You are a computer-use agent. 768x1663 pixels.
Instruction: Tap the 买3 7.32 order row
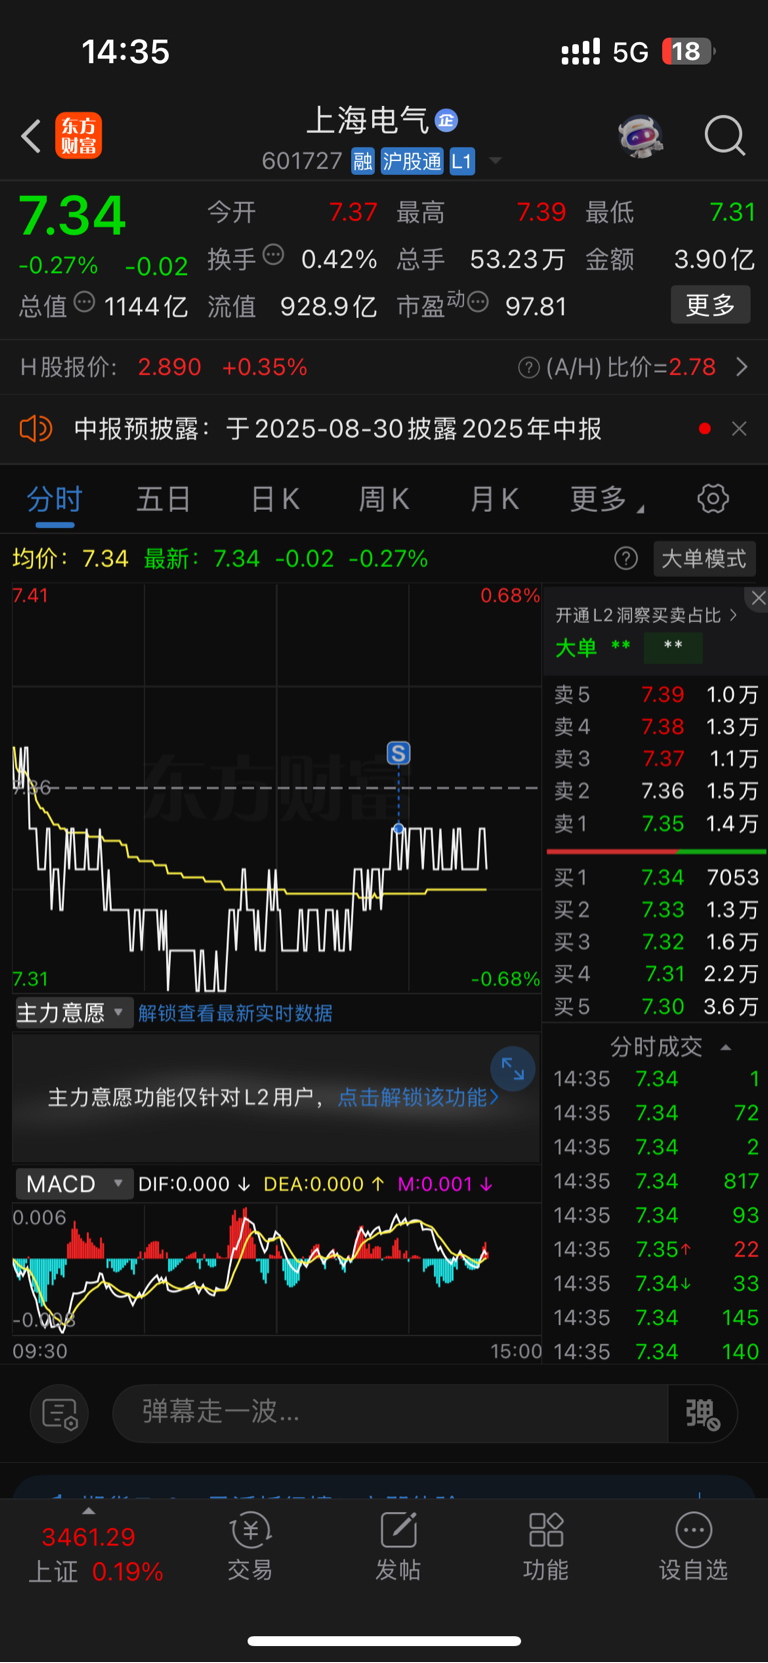[656, 942]
